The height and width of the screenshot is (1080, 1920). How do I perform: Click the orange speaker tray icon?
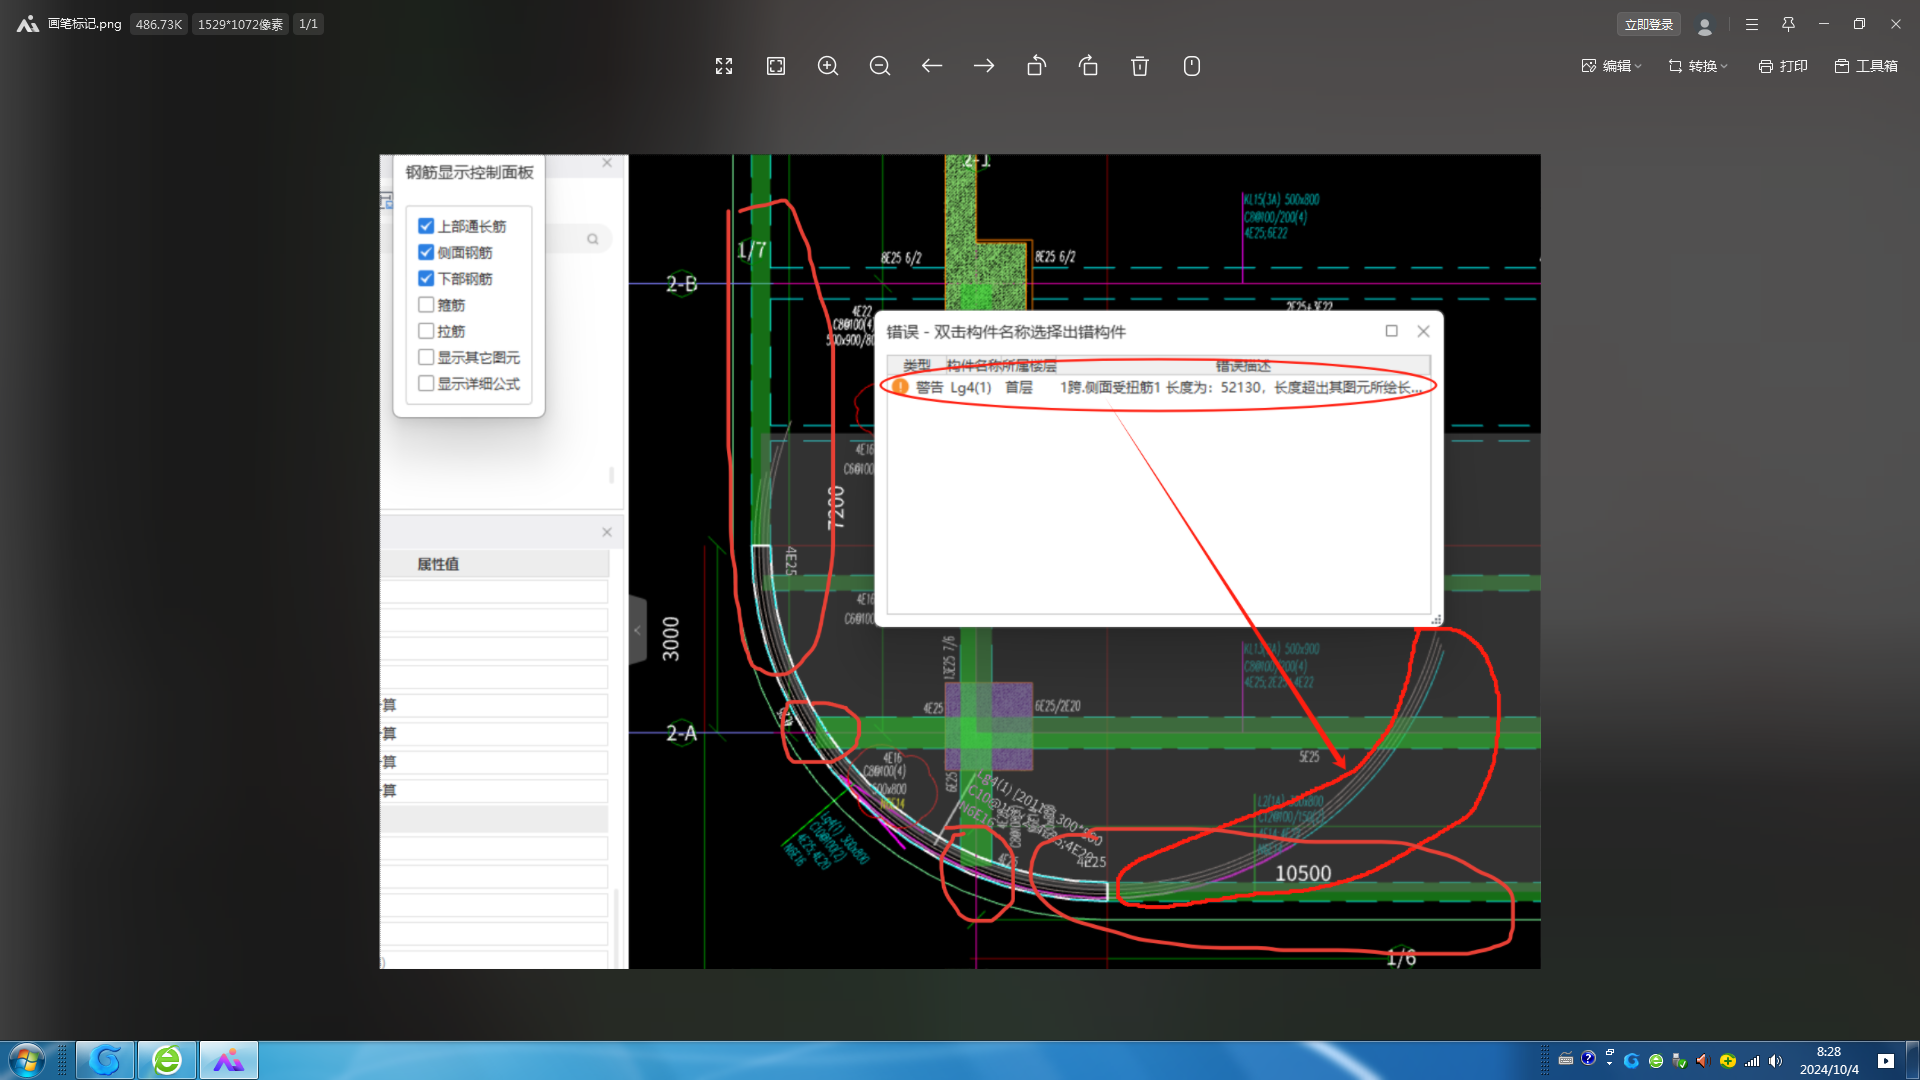[x=1703, y=1061]
